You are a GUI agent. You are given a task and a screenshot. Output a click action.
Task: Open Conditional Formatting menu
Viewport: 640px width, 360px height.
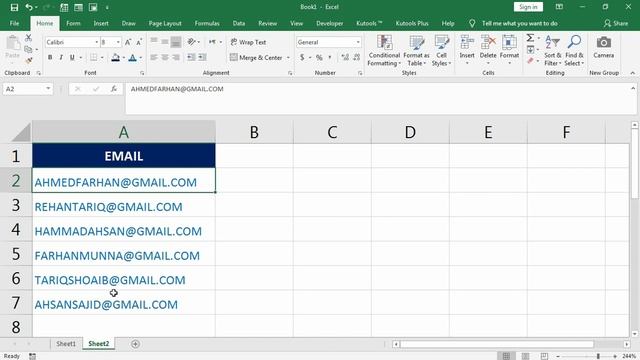coord(384,51)
